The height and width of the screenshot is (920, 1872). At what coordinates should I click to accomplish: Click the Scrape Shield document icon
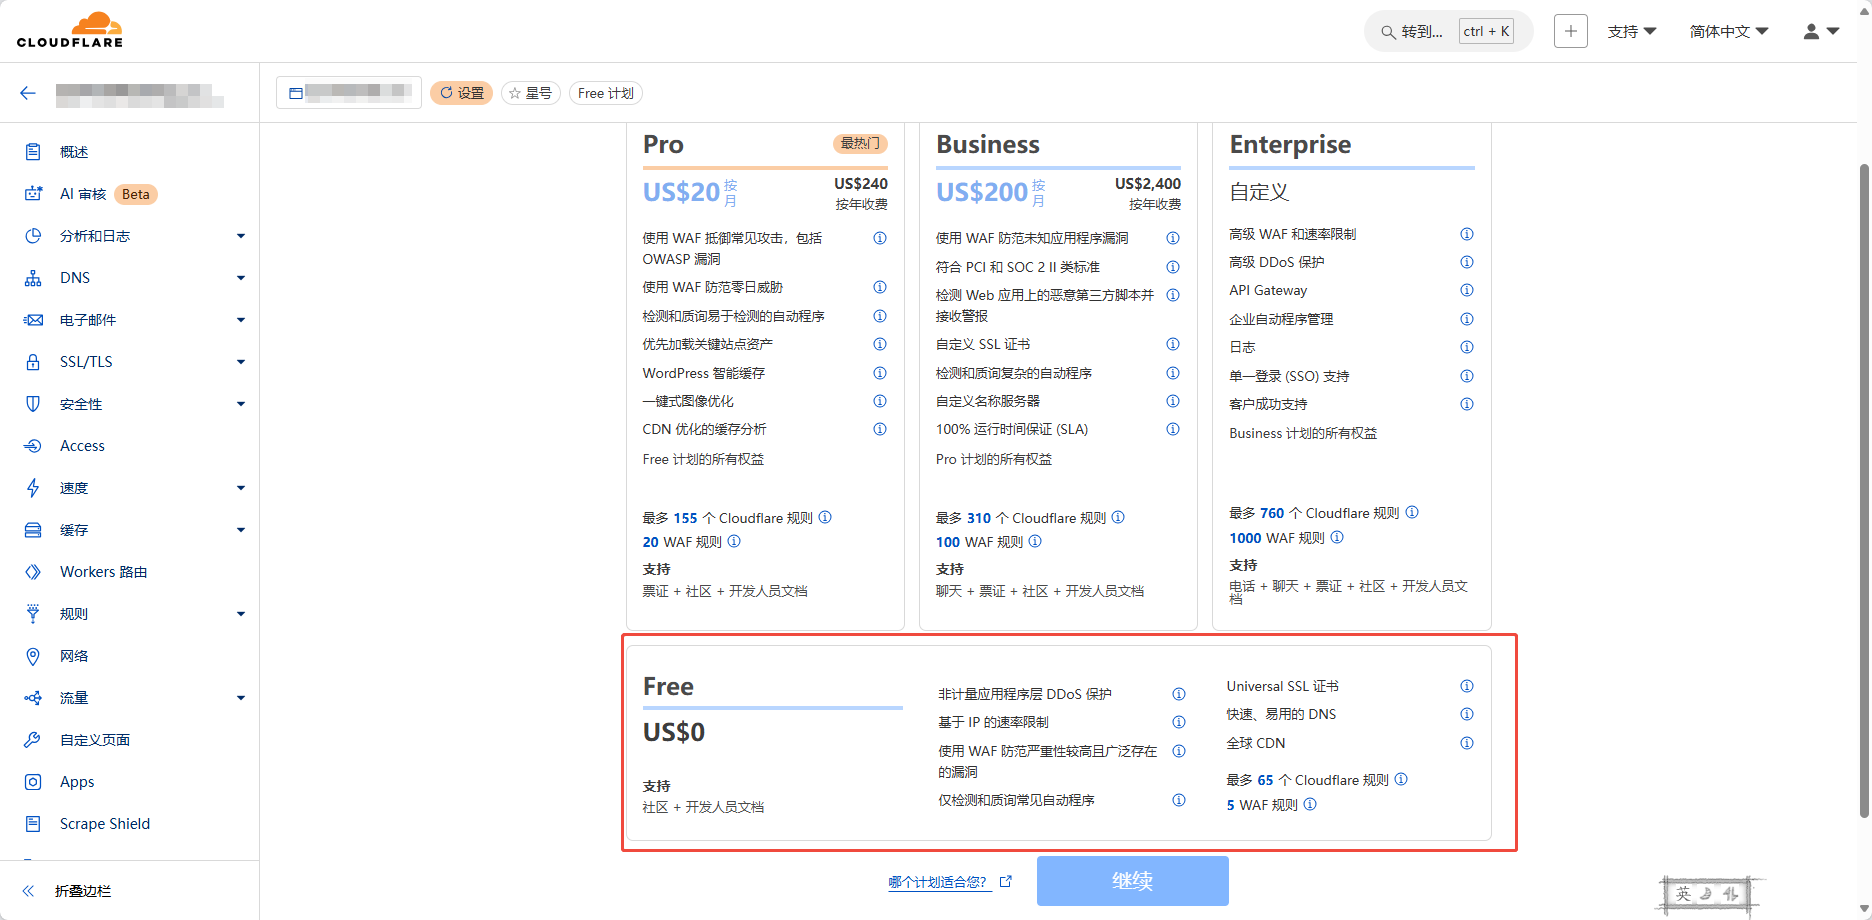[33, 824]
